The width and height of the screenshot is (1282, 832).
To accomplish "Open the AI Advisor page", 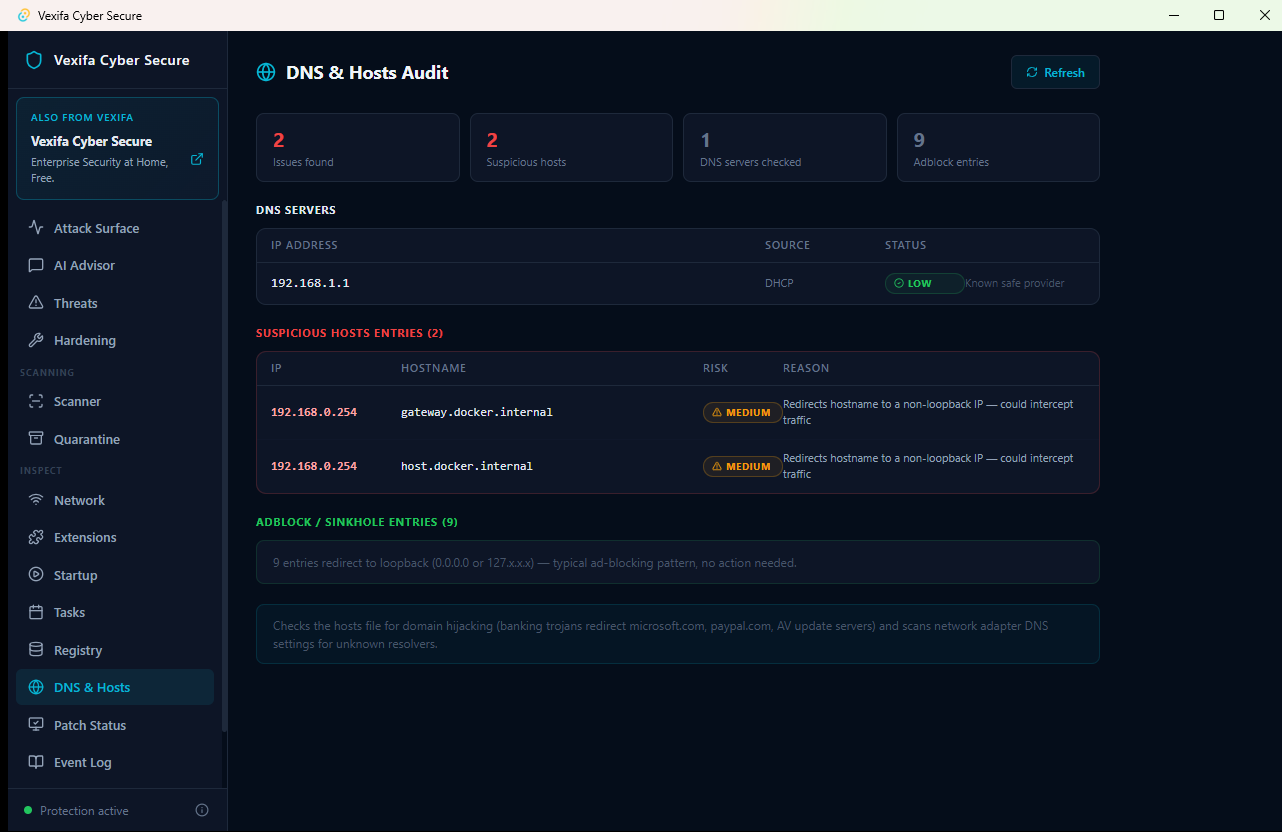I will click(x=115, y=265).
